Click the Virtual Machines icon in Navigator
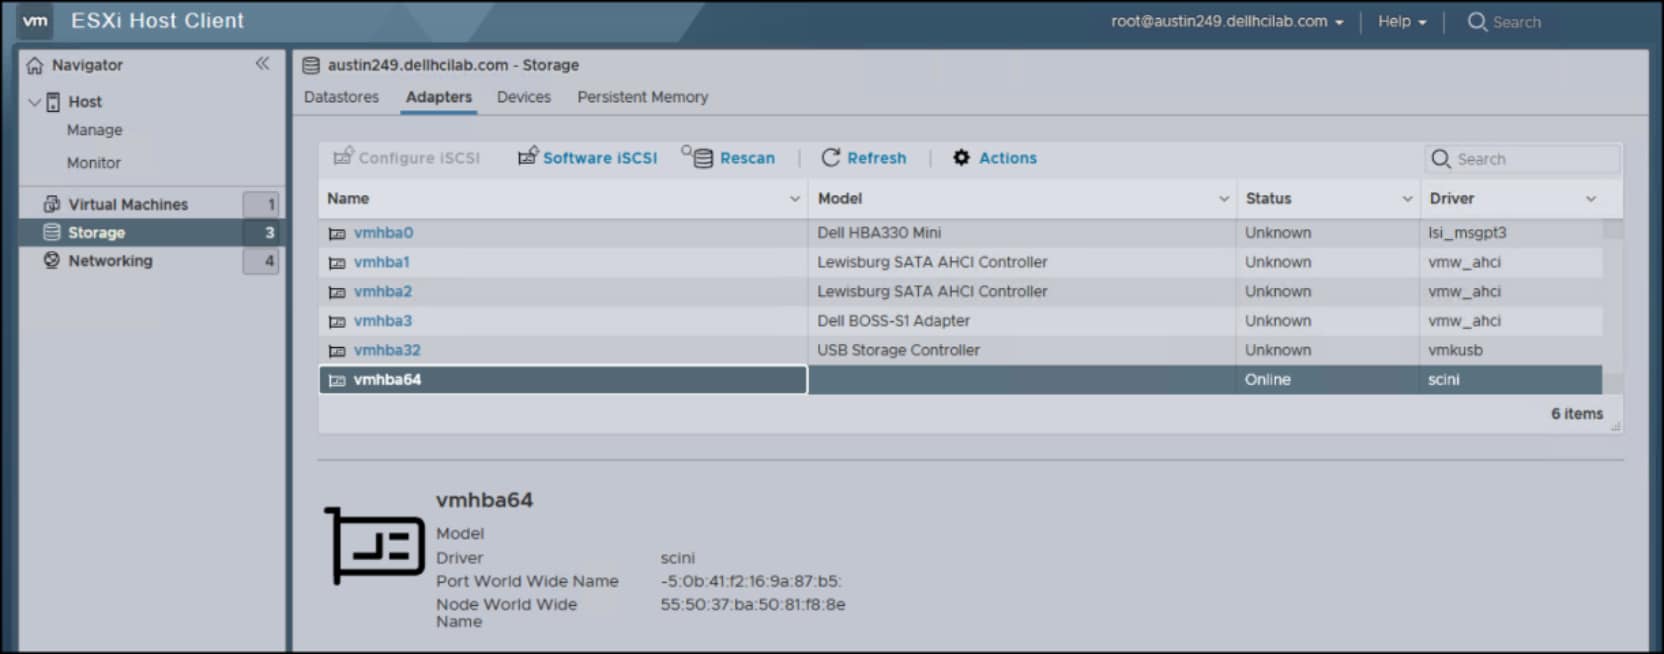This screenshot has width=1664, height=654. tap(52, 204)
